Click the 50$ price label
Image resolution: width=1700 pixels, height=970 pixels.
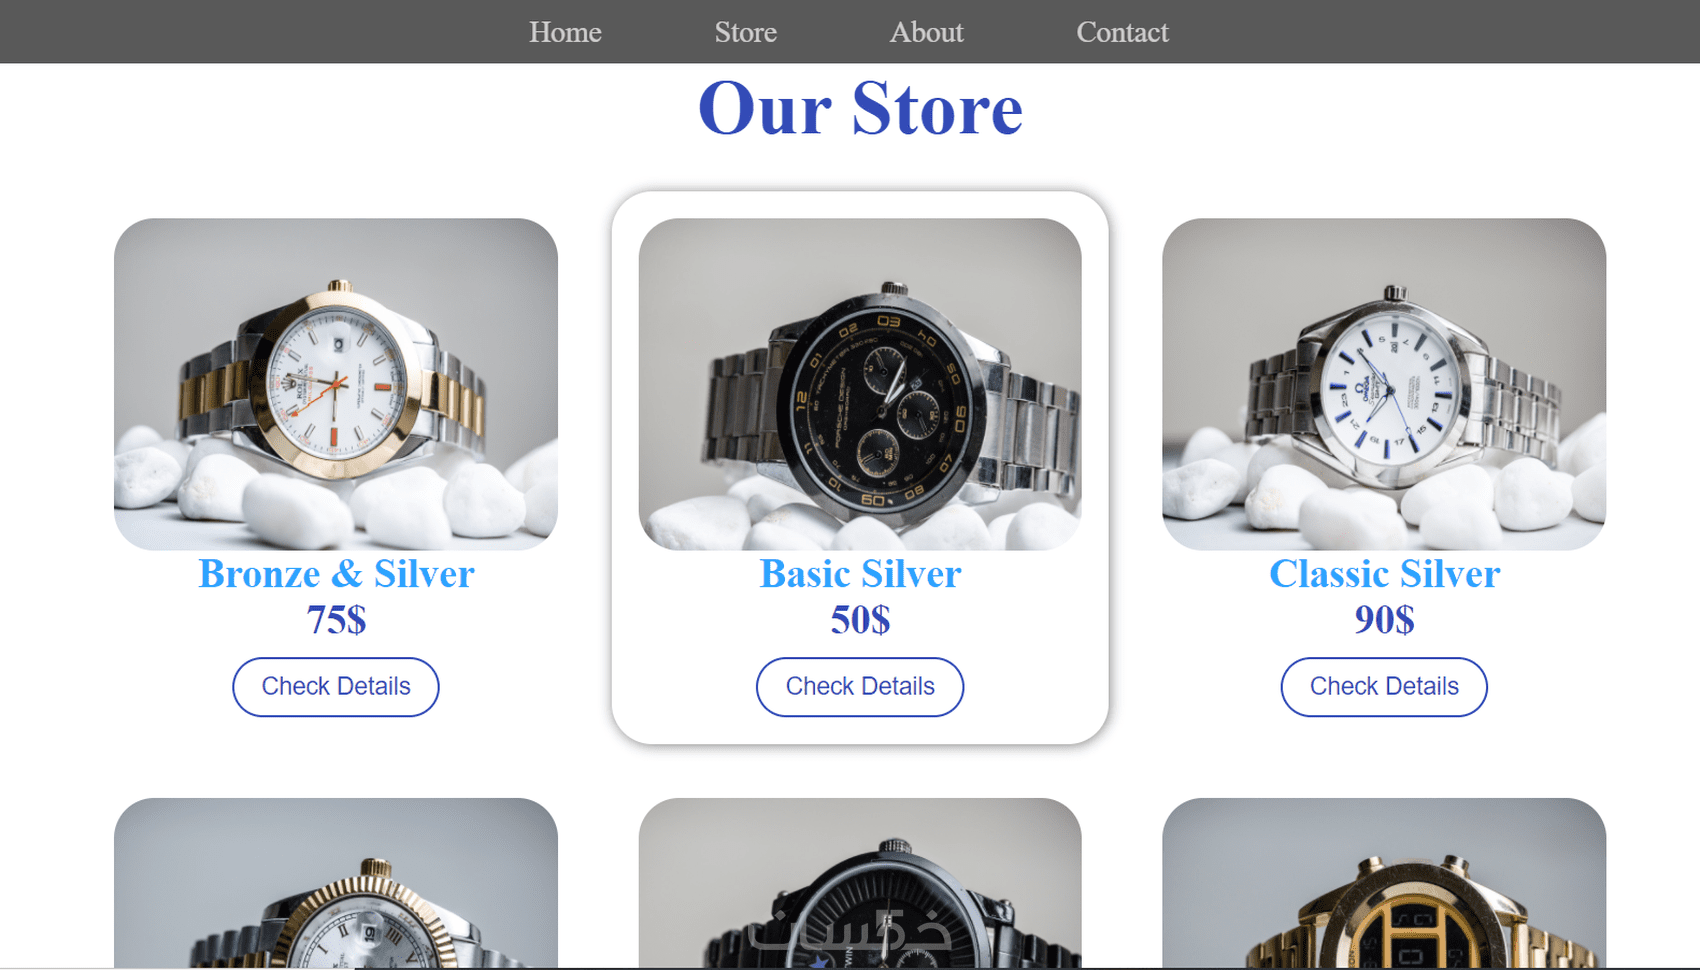(x=860, y=620)
